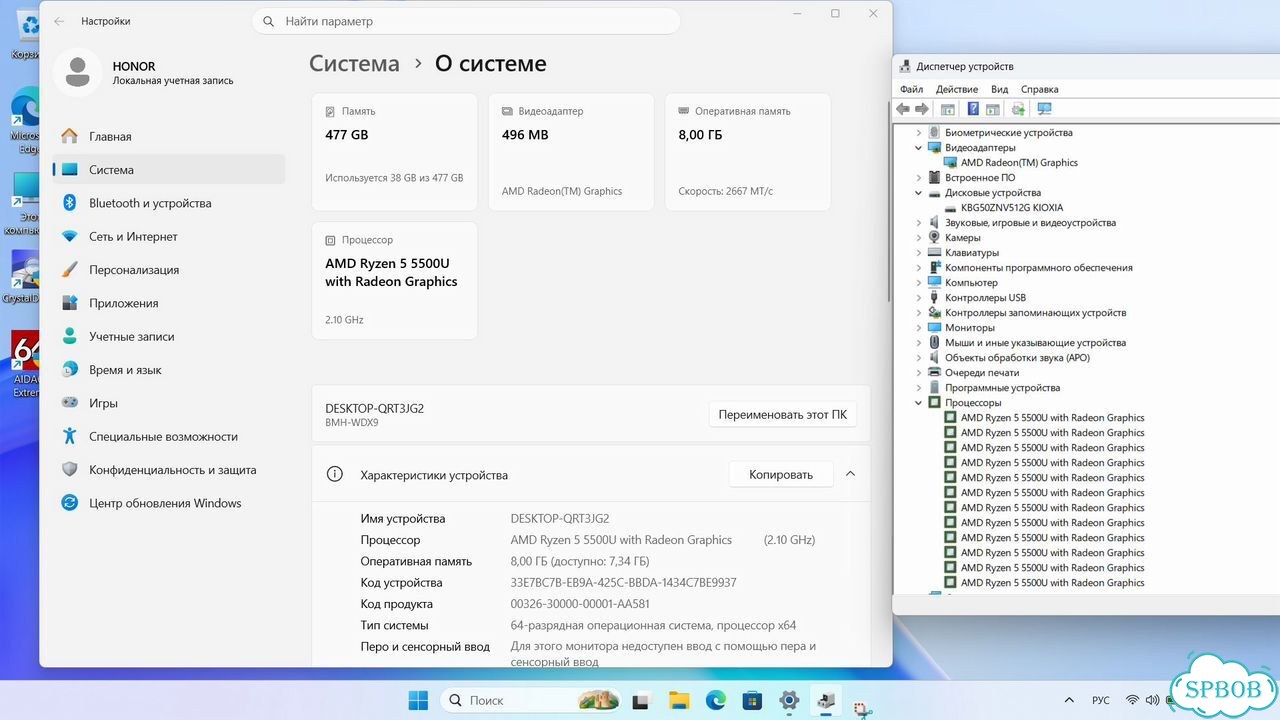Open Microsoft Store from the taskbar
The image size is (1280, 720).
click(x=752, y=700)
